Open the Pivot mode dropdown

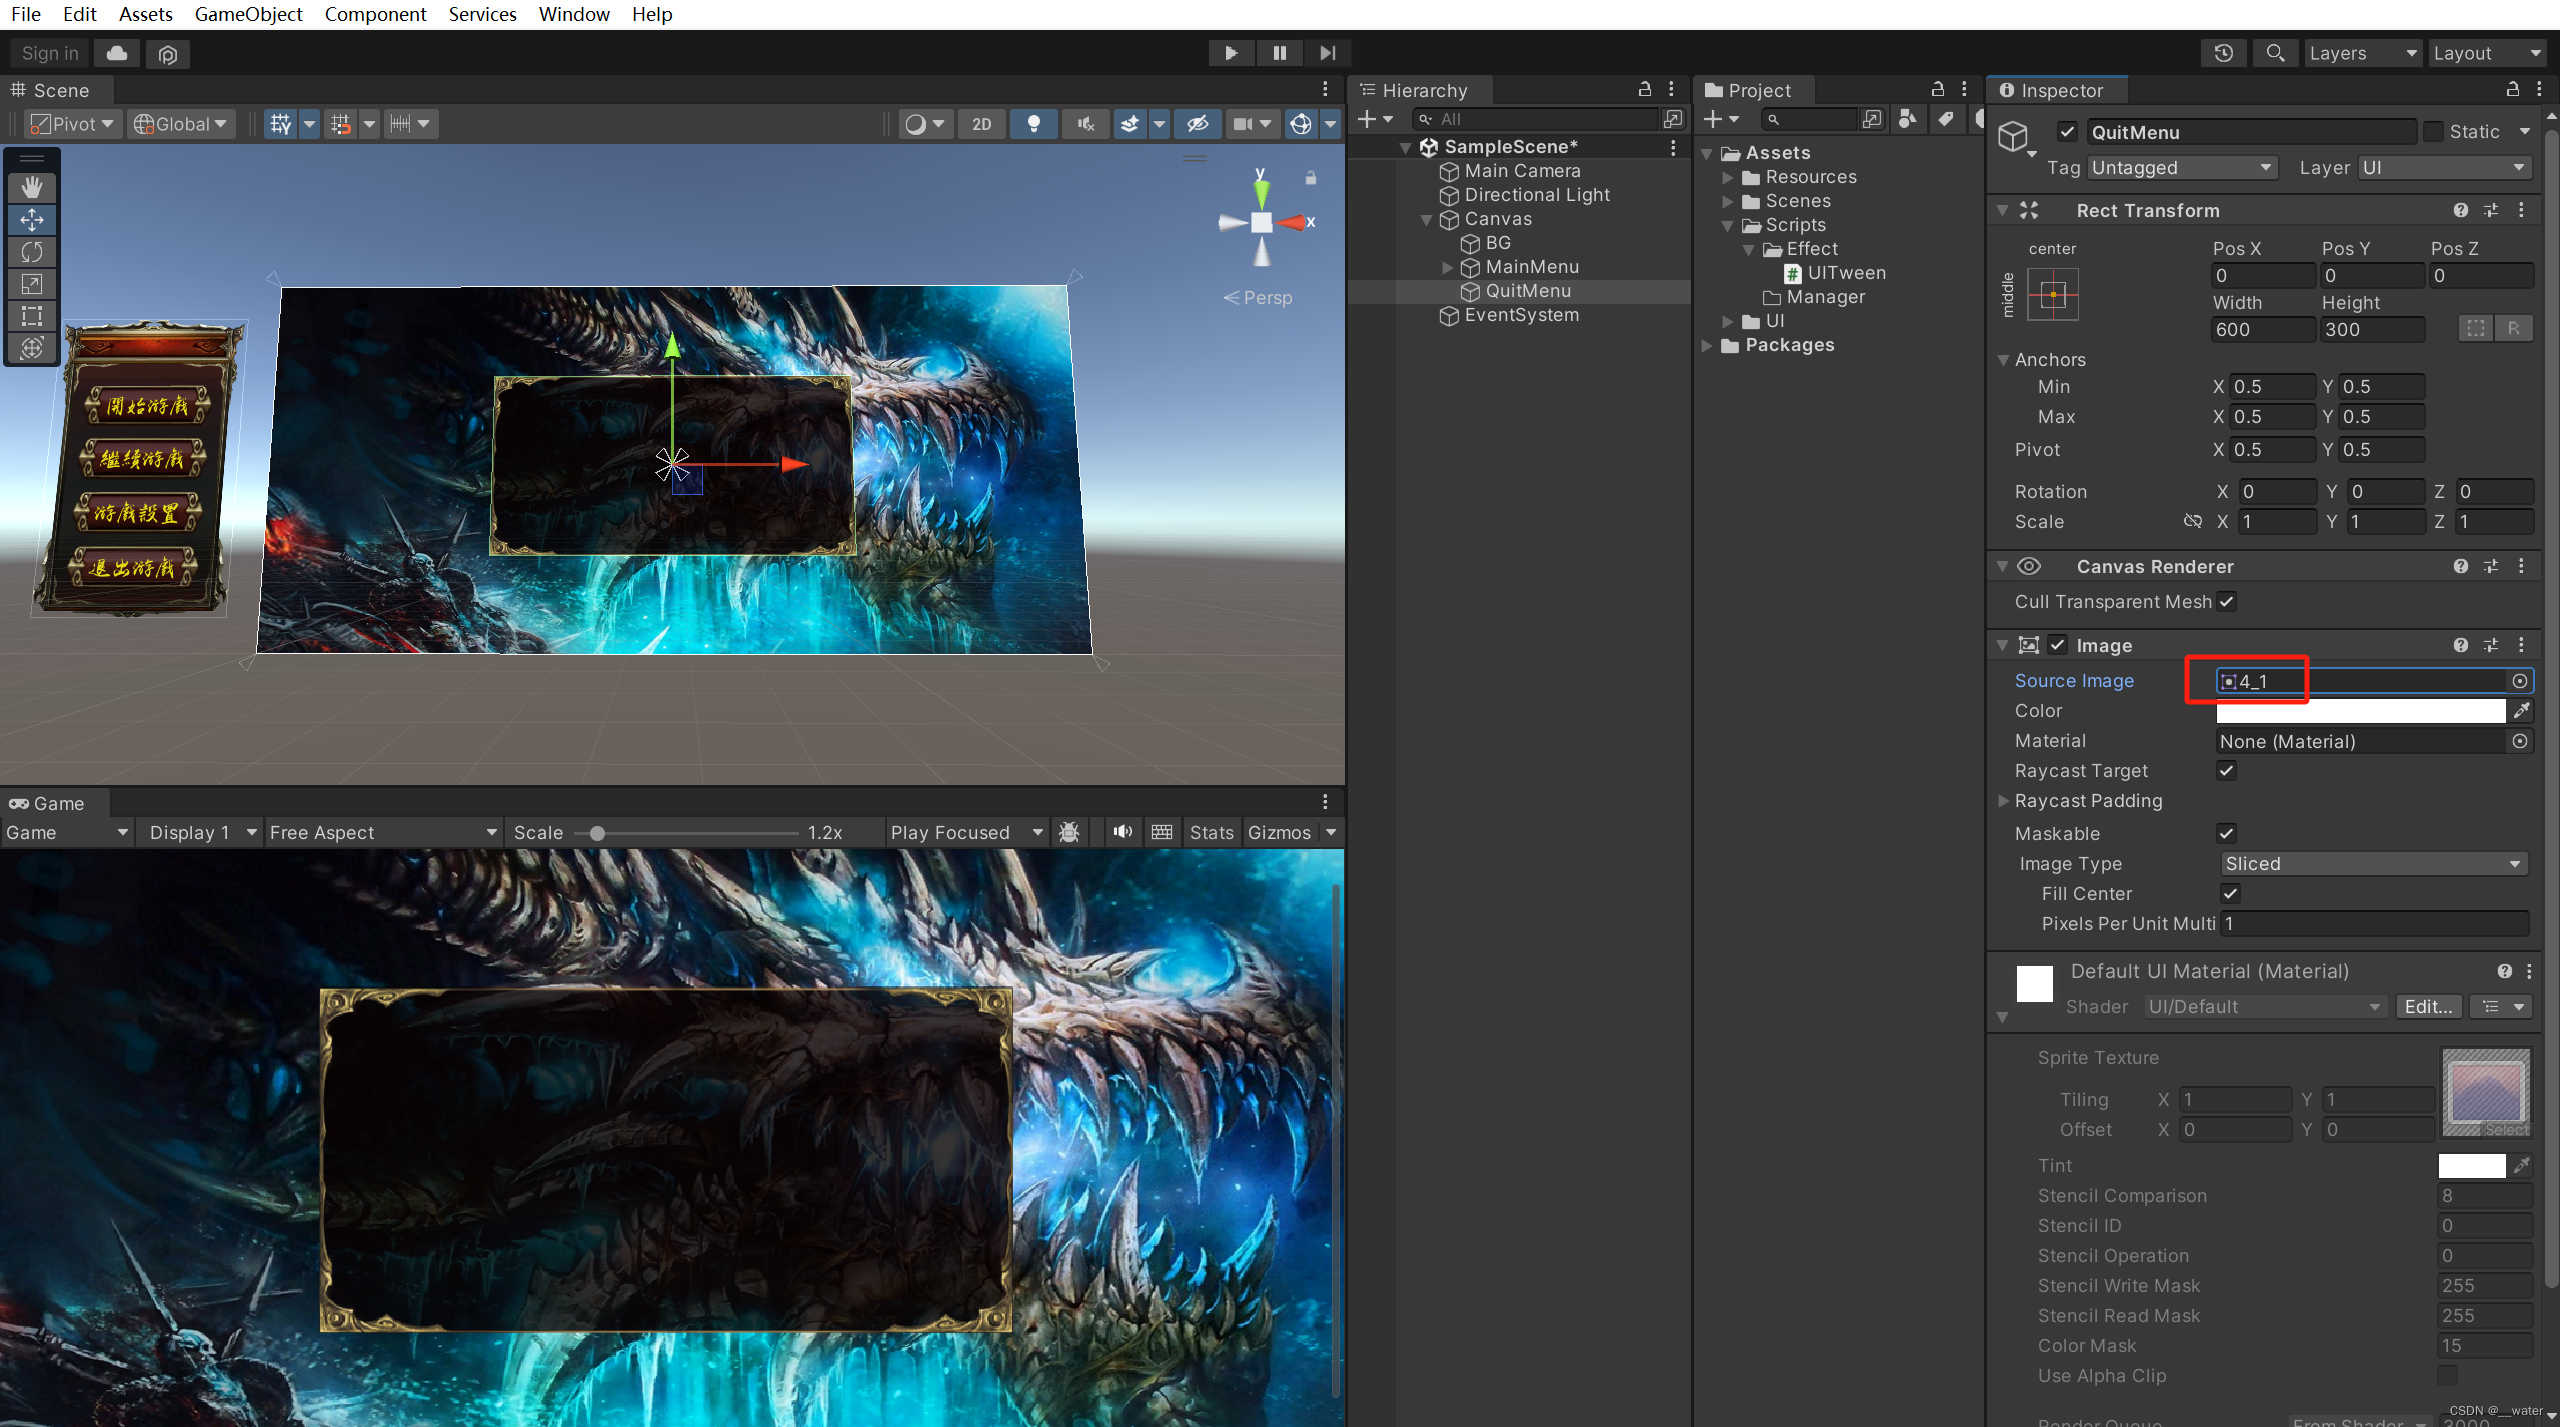pyautogui.click(x=71, y=124)
